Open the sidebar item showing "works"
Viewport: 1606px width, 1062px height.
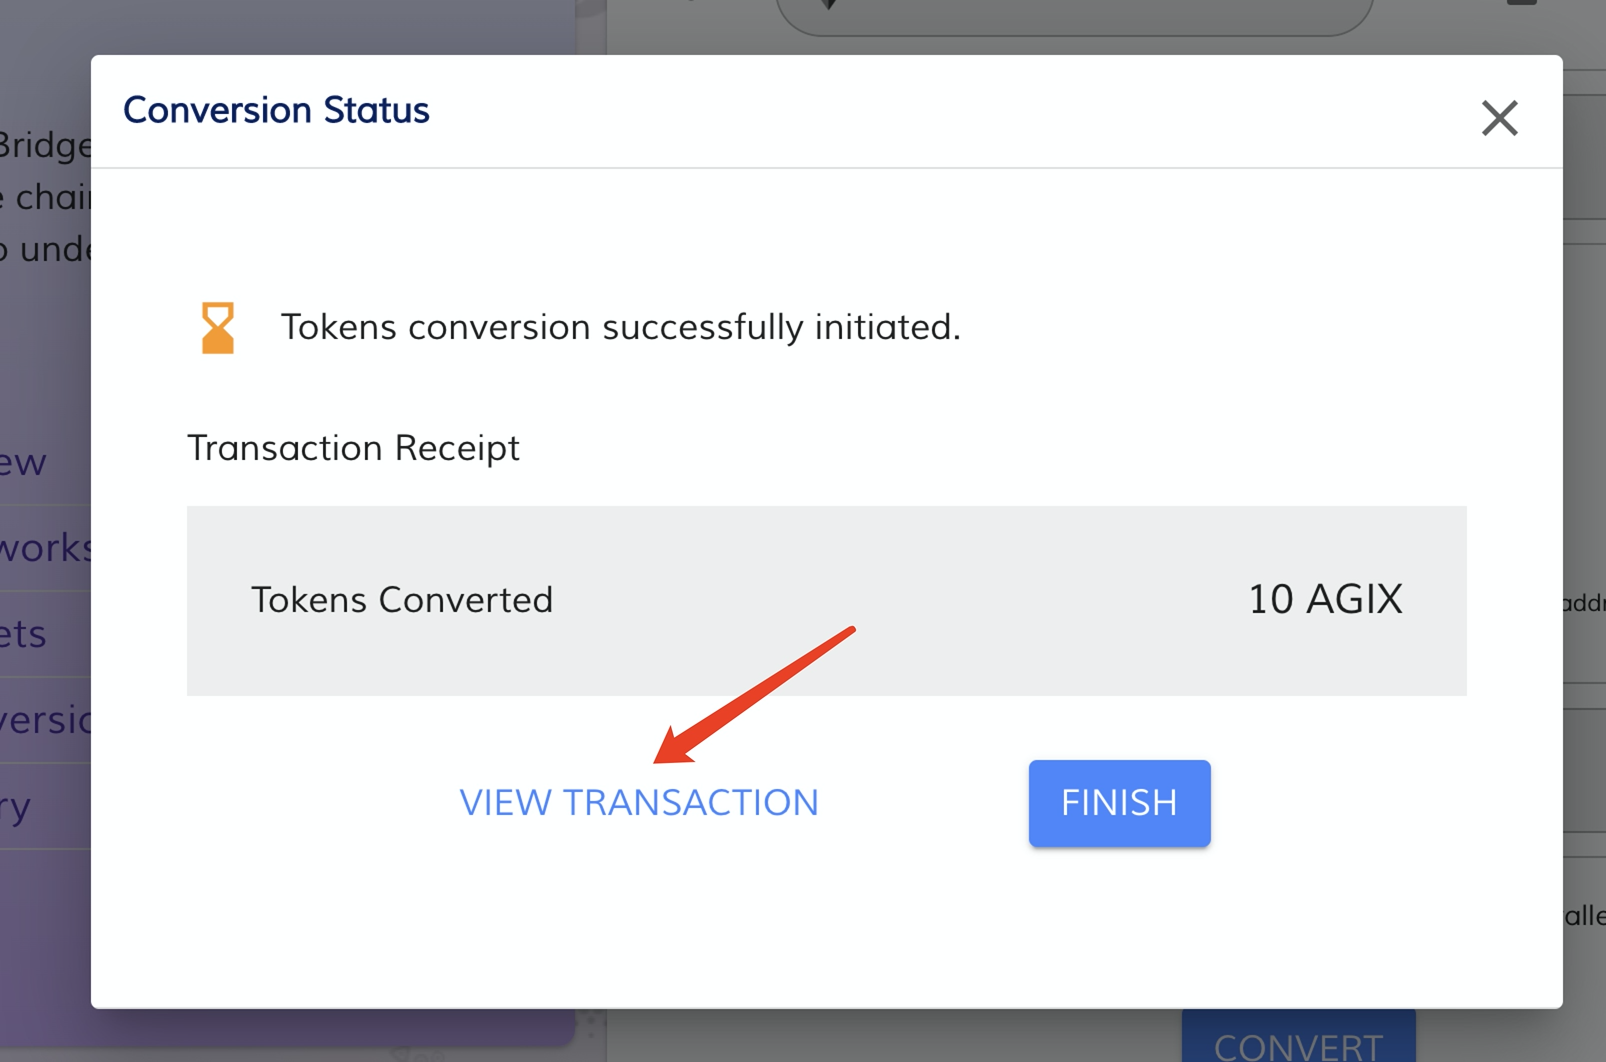point(46,548)
